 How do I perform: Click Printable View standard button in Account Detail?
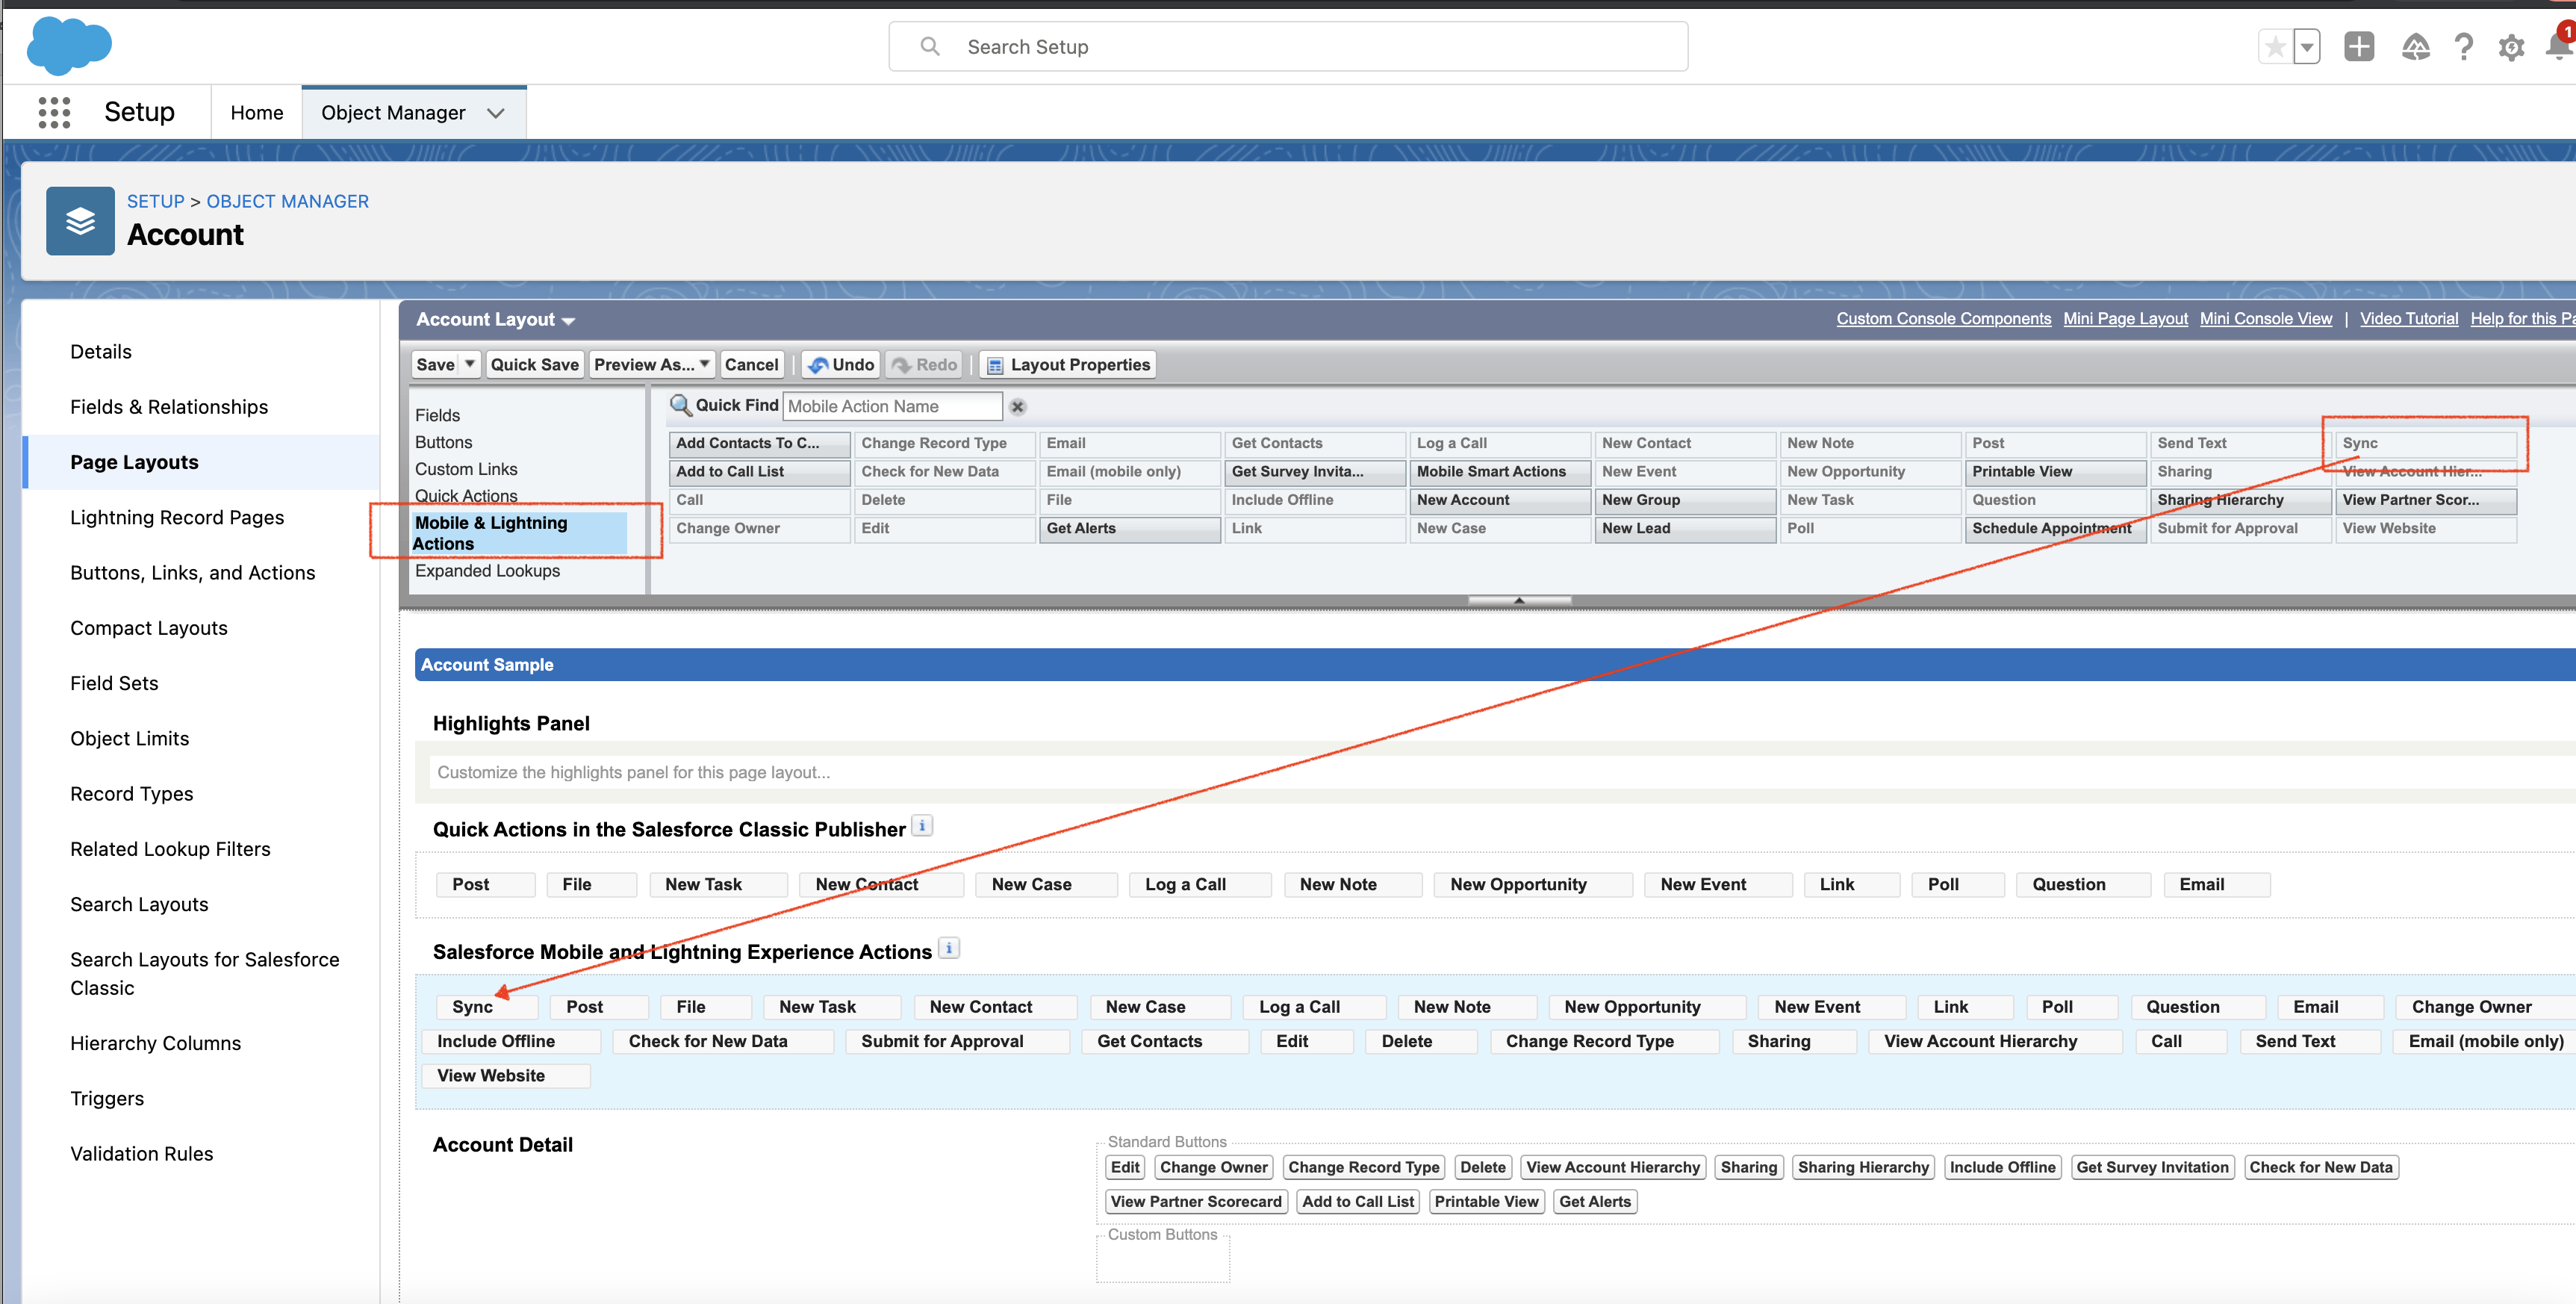click(1486, 1201)
